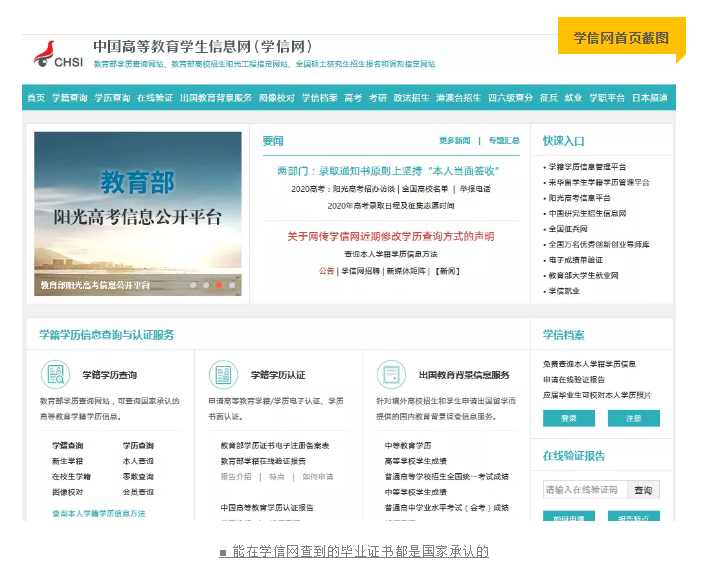Select the fourth carousel dot
Screen dimensions: 706x577
click(232, 285)
